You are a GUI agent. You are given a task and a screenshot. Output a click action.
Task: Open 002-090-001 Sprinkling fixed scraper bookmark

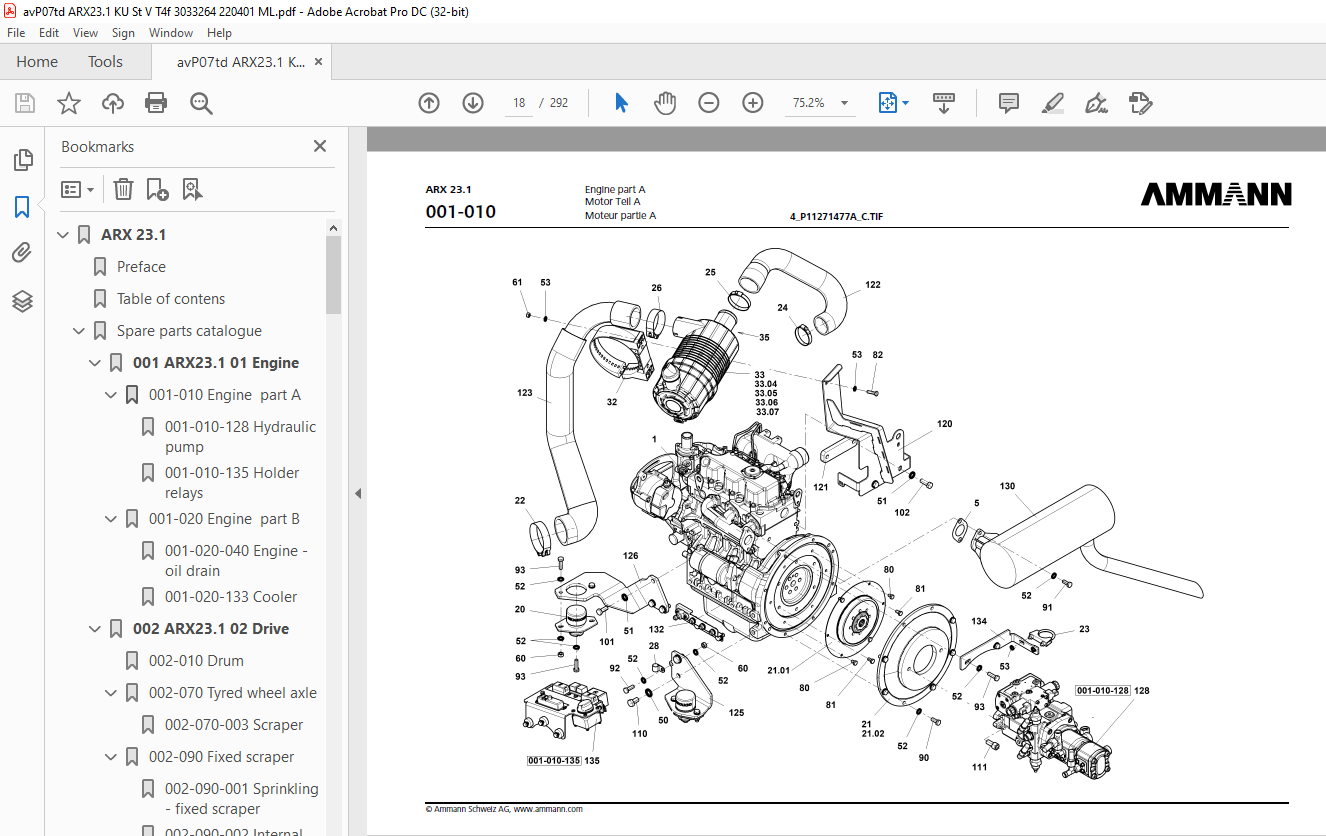(x=241, y=799)
